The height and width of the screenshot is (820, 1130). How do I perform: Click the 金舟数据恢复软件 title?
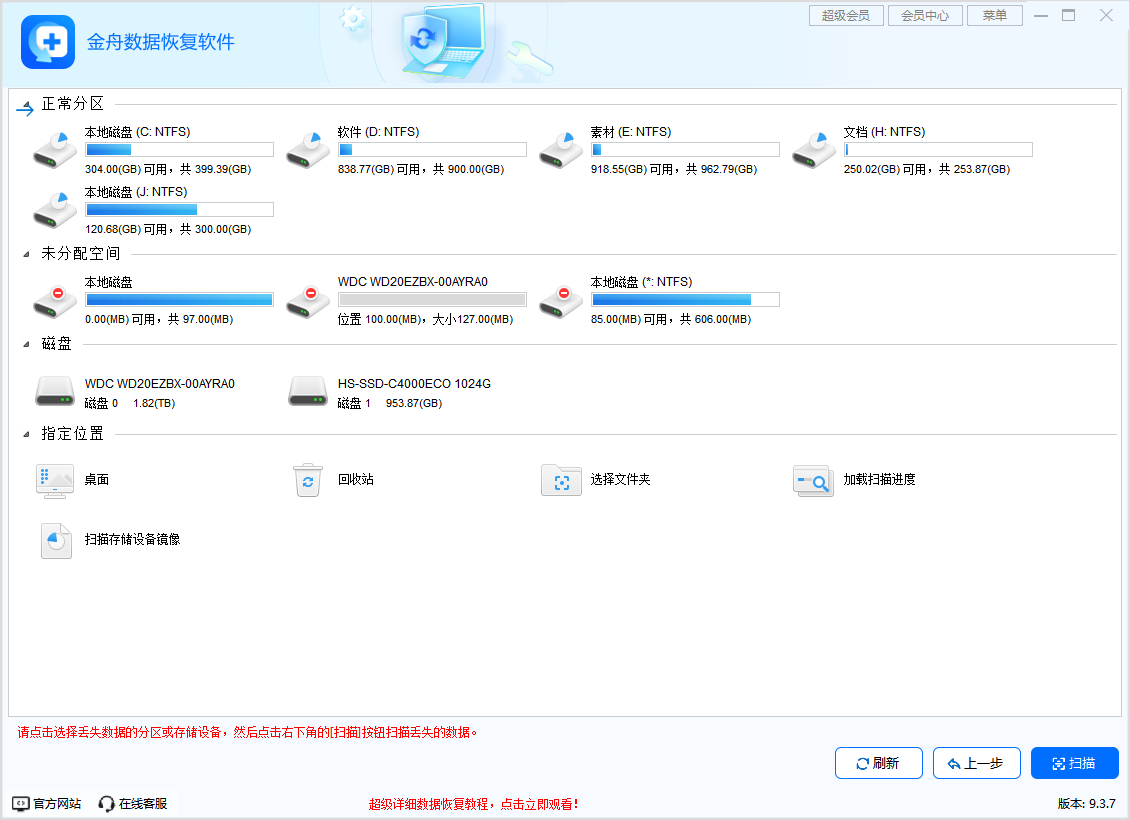[161, 42]
